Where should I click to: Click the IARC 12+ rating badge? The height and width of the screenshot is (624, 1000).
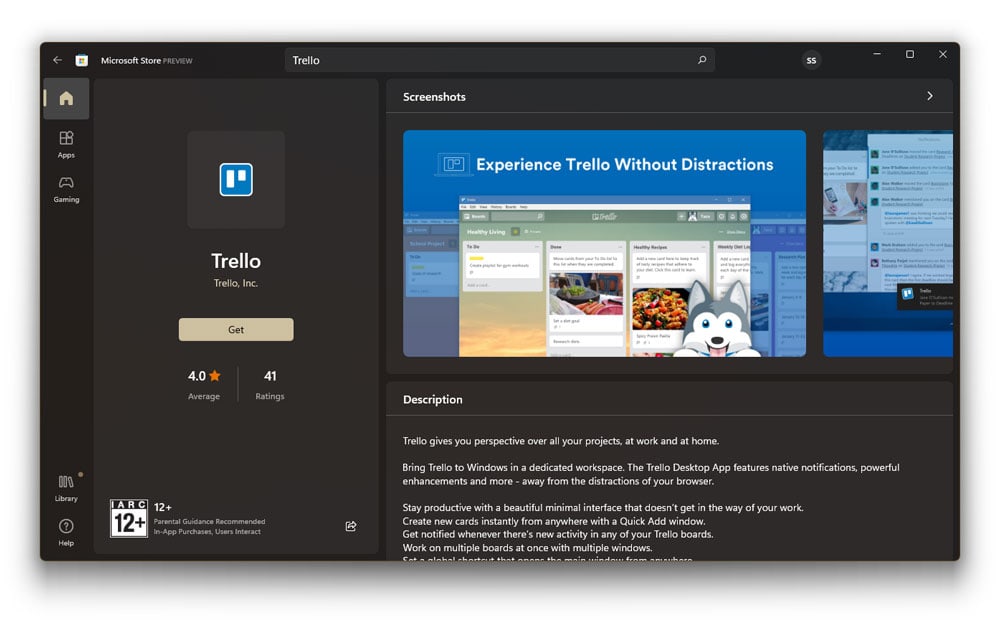tap(129, 519)
